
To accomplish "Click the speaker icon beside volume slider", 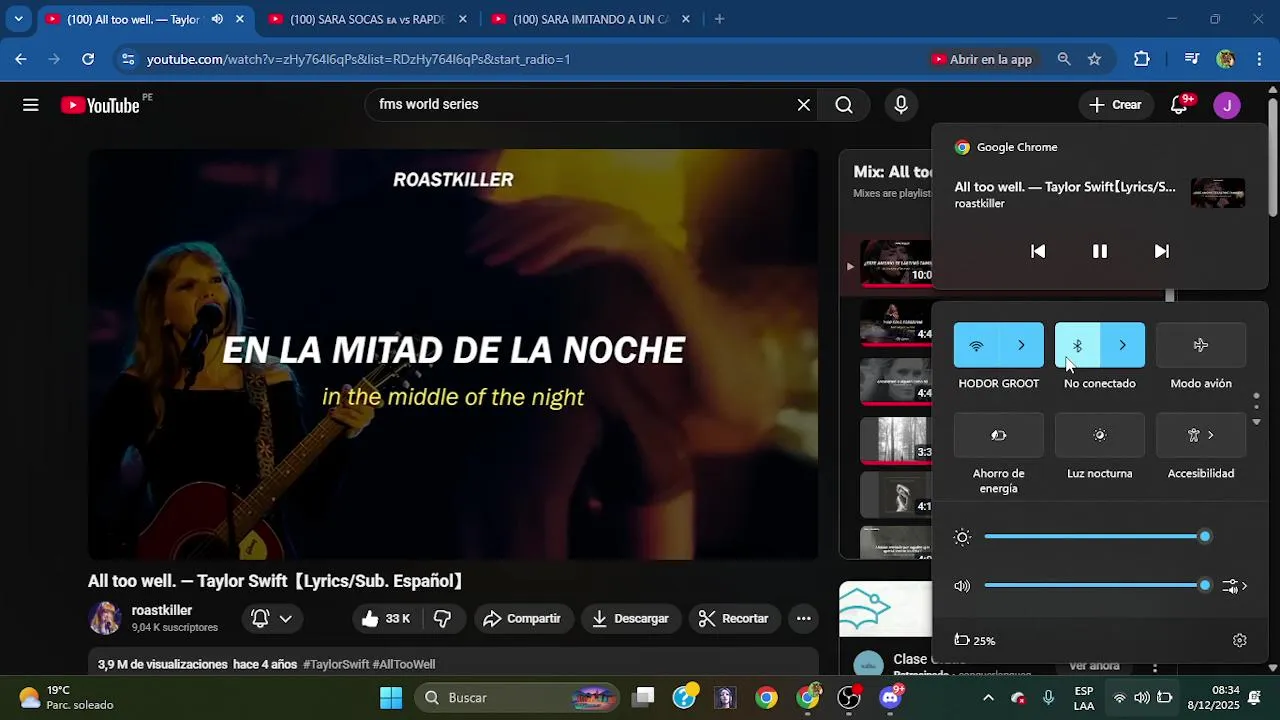I will click(x=962, y=586).
